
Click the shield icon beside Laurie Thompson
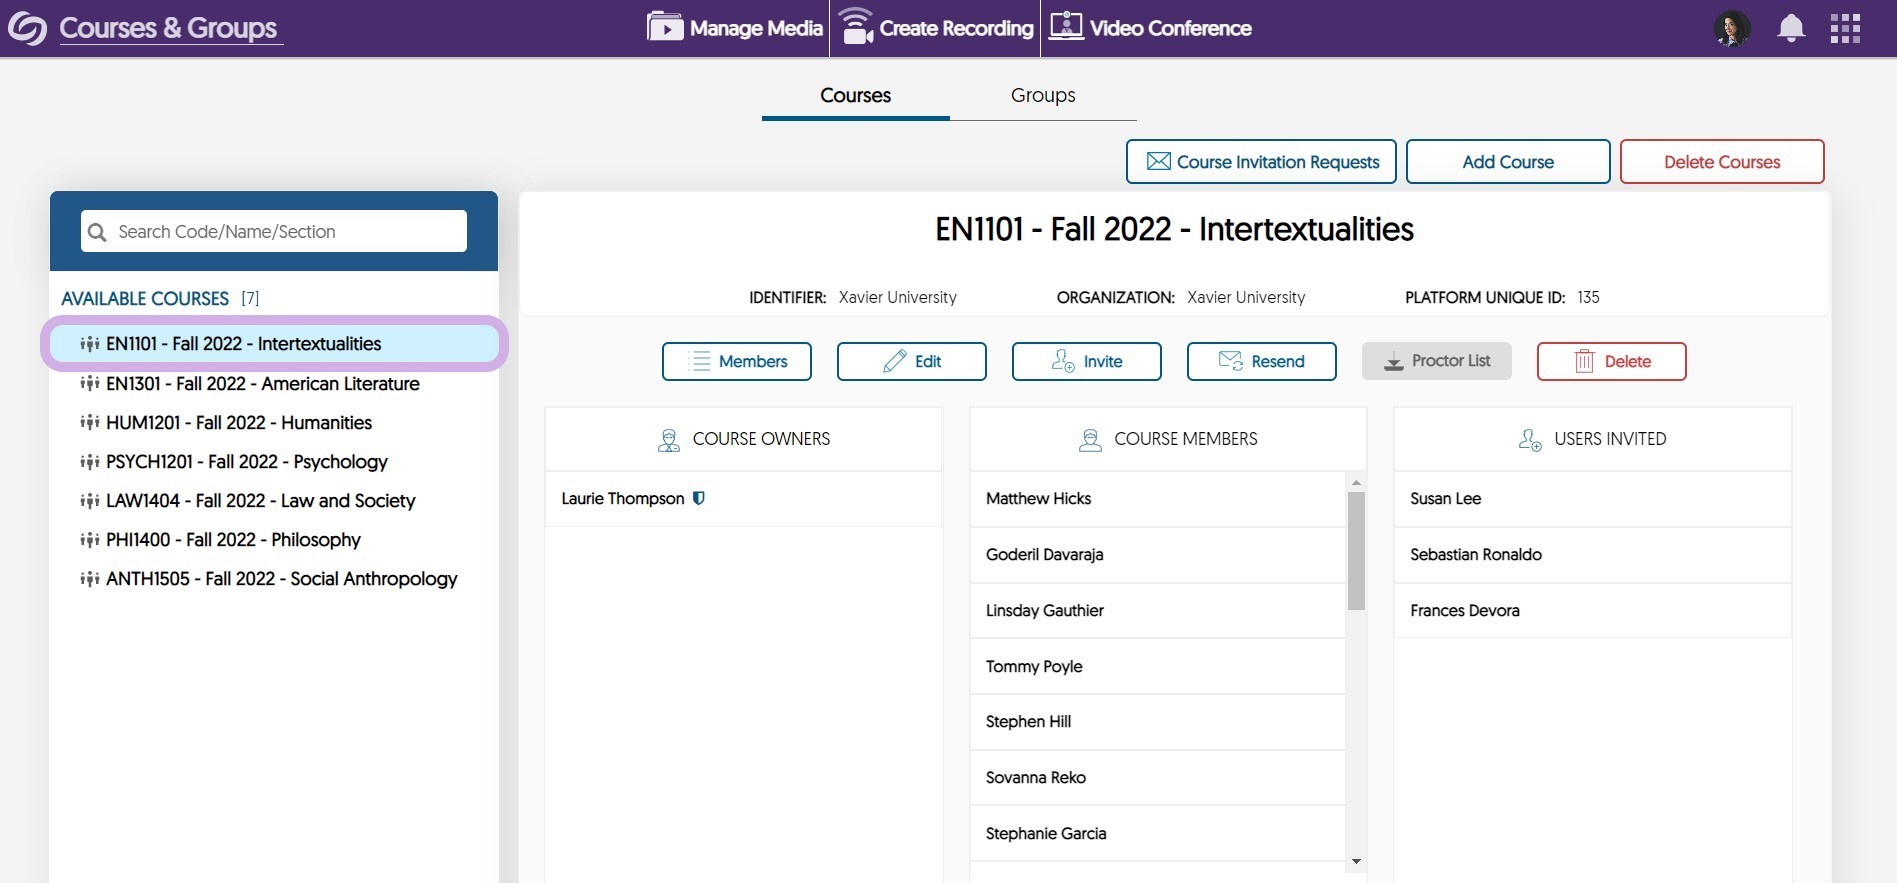pos(699,498)
